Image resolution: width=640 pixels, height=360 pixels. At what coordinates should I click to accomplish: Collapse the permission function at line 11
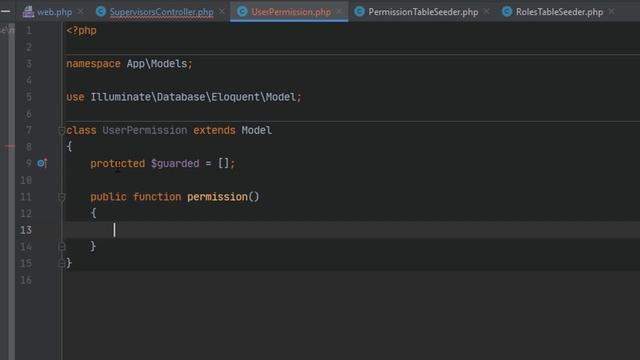tap(62, 197)
